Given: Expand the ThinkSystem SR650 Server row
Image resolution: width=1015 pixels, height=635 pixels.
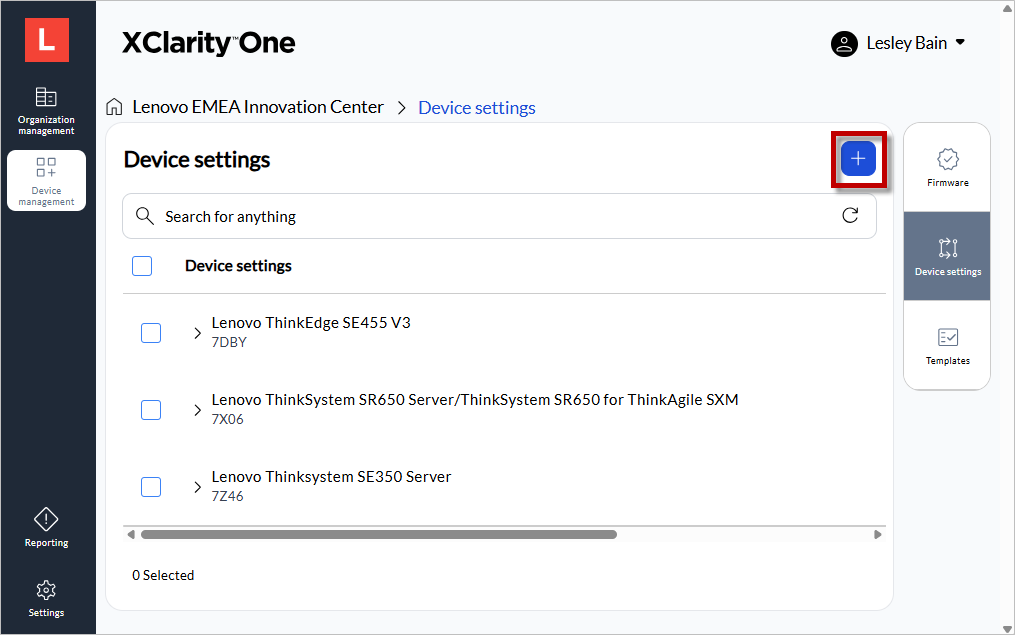Looking at the screenshot, I should pos(196,409).
